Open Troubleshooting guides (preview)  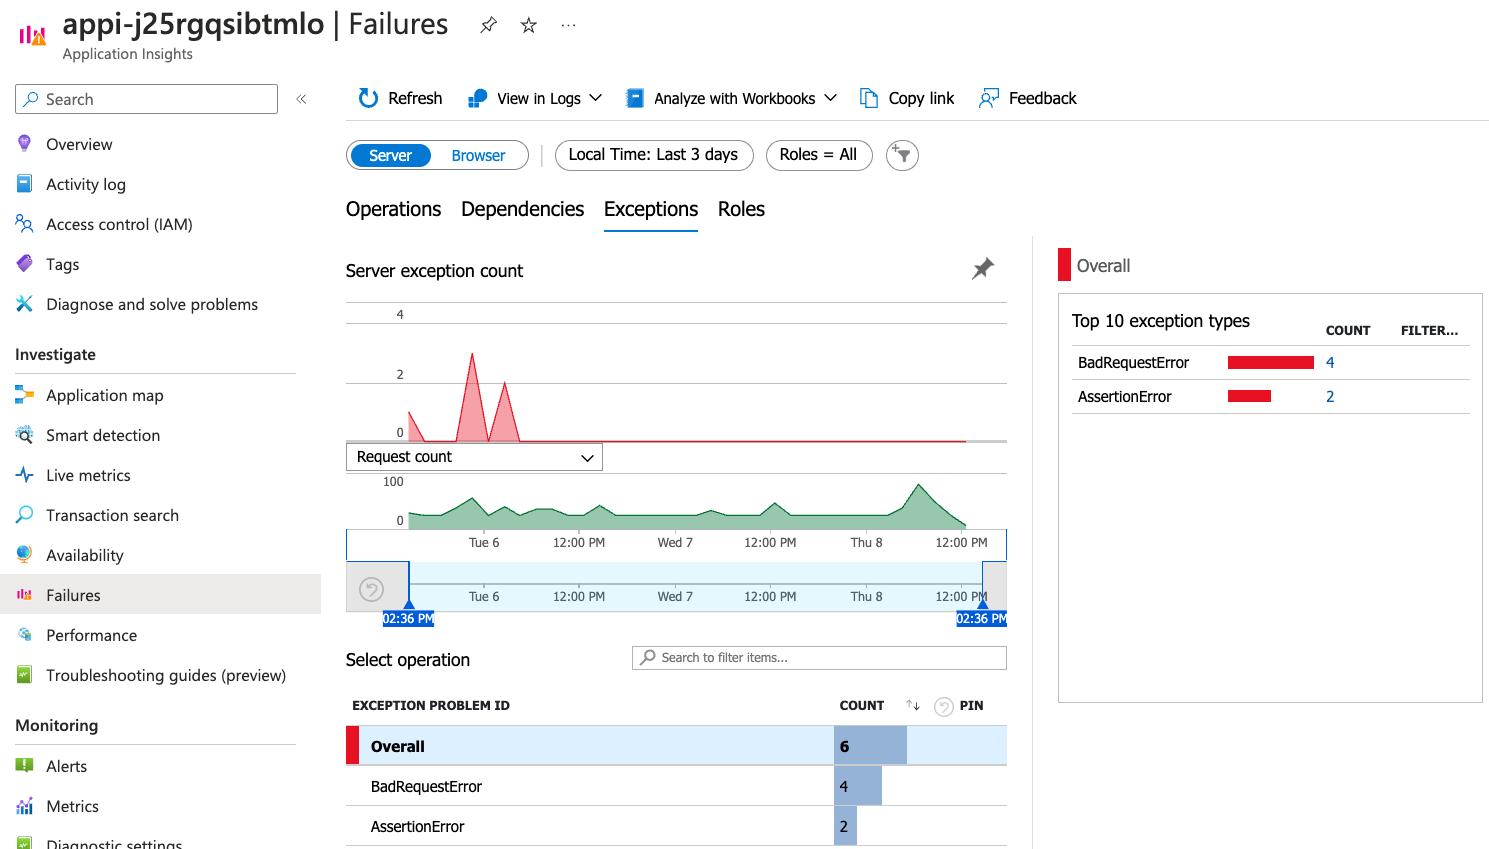(x=166, y=675)
